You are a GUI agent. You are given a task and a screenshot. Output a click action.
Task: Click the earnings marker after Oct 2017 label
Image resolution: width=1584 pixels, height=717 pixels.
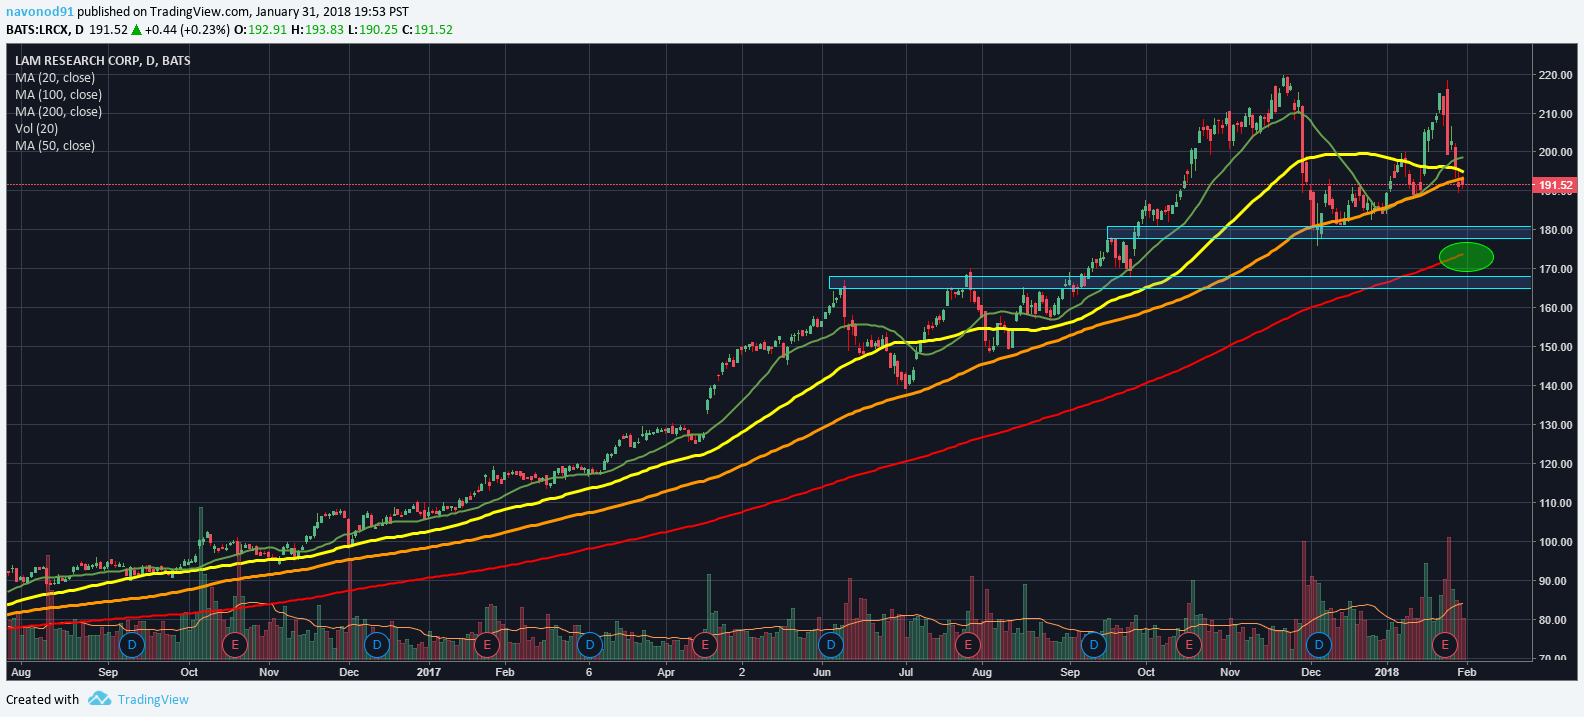(1189, 645)
